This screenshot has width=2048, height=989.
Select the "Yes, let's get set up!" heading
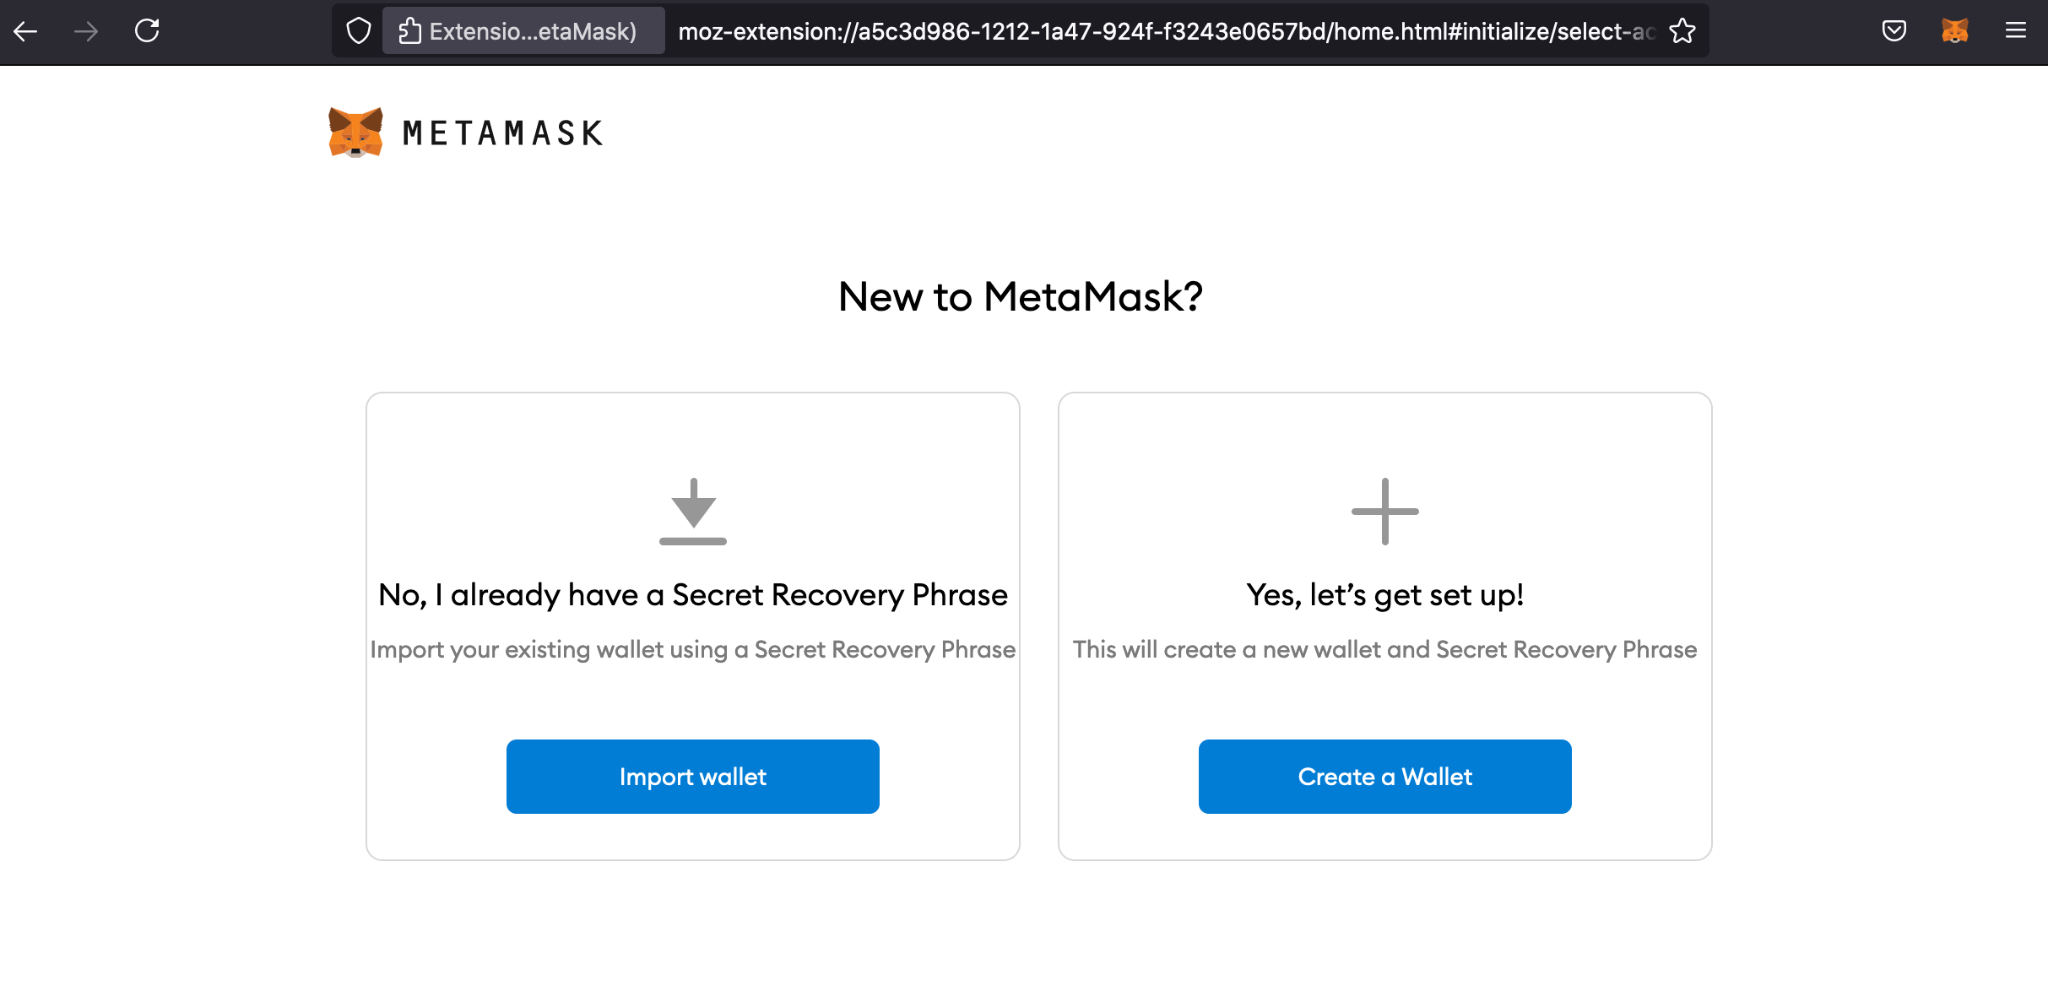1385,595
